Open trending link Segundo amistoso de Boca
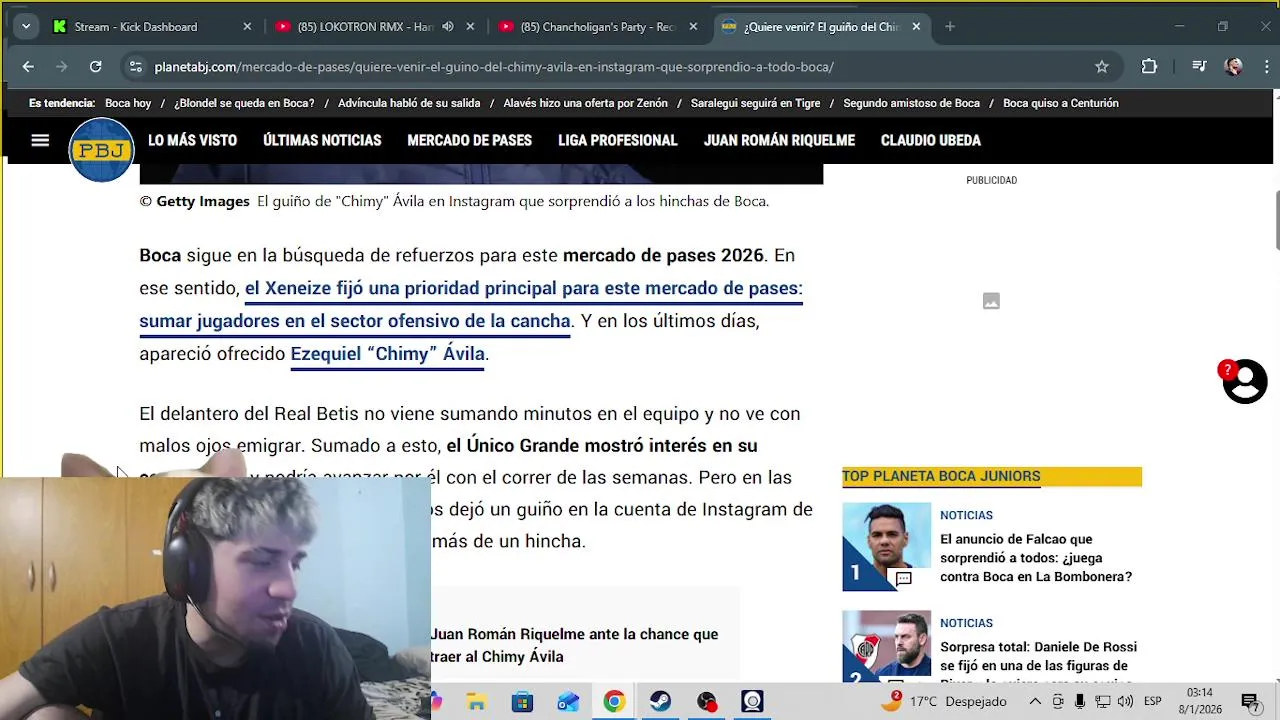This screenshot has height=720, width=1280. 911,103
